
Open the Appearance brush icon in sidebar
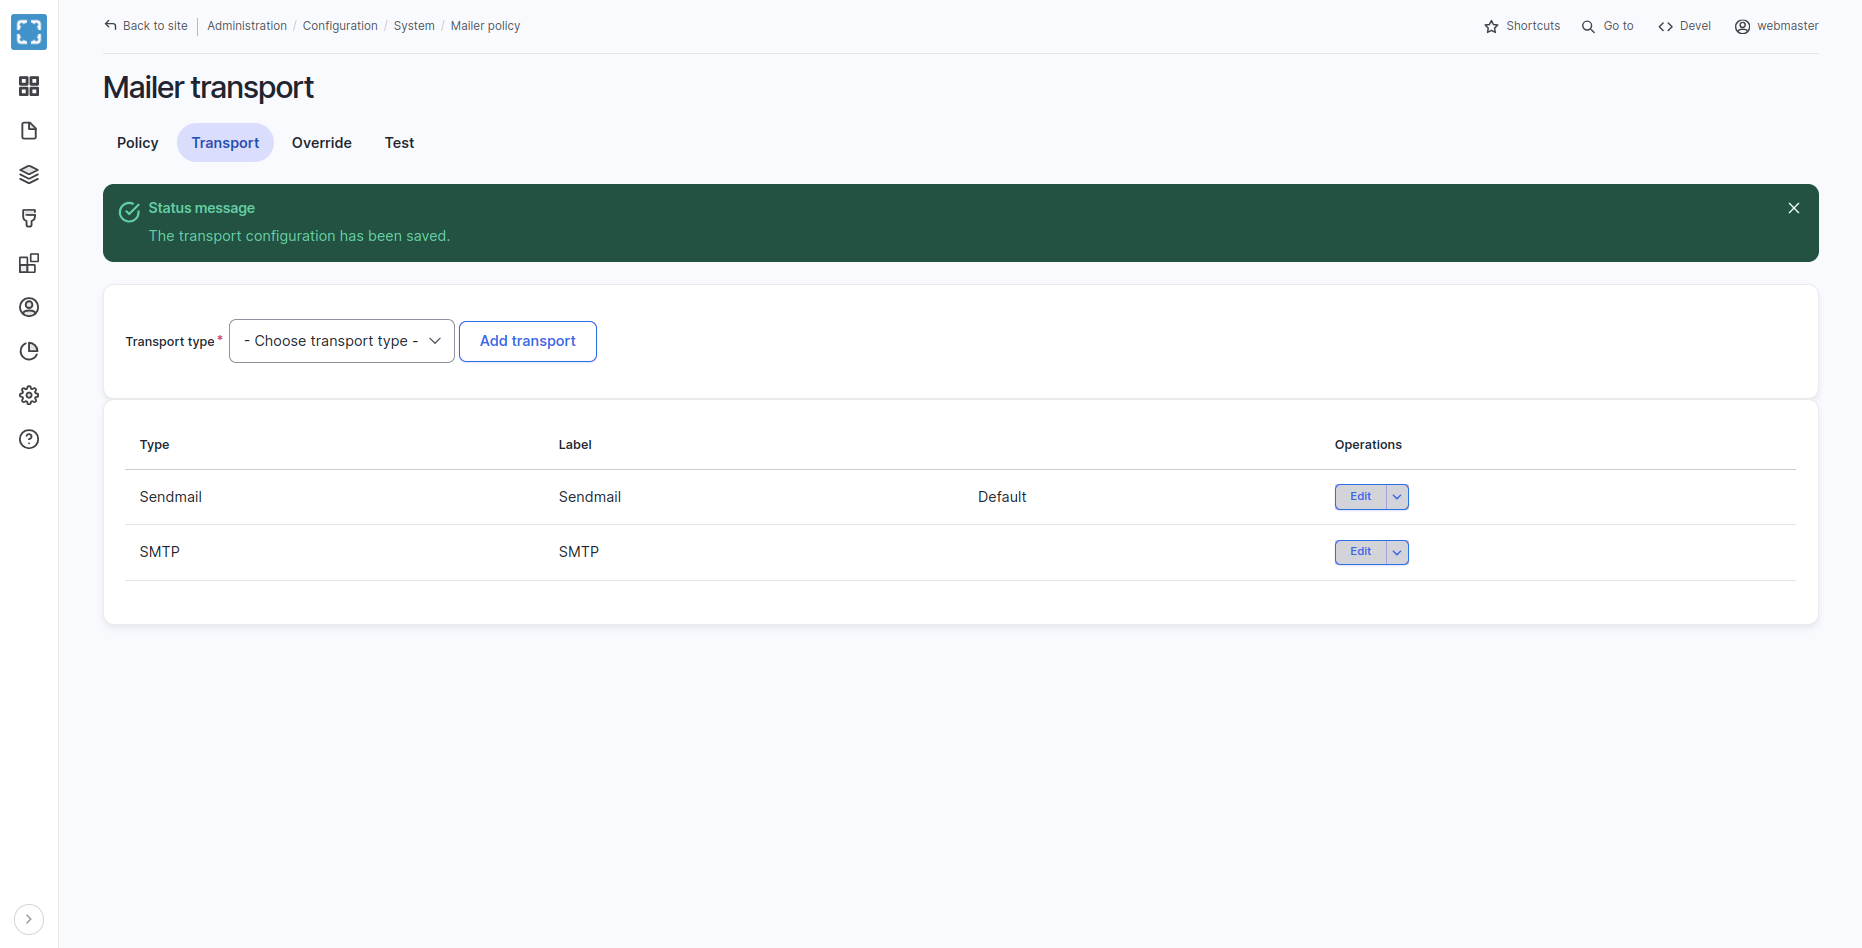coord(29,219)
